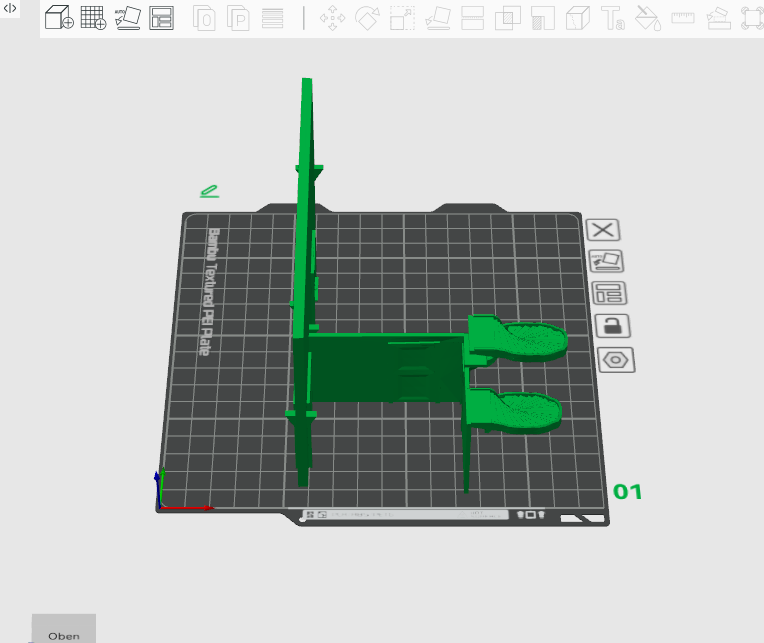The height and width of the screenshot is (643, 764).
Task: Remove all objects with plate X button
Action: pos(603,229)
